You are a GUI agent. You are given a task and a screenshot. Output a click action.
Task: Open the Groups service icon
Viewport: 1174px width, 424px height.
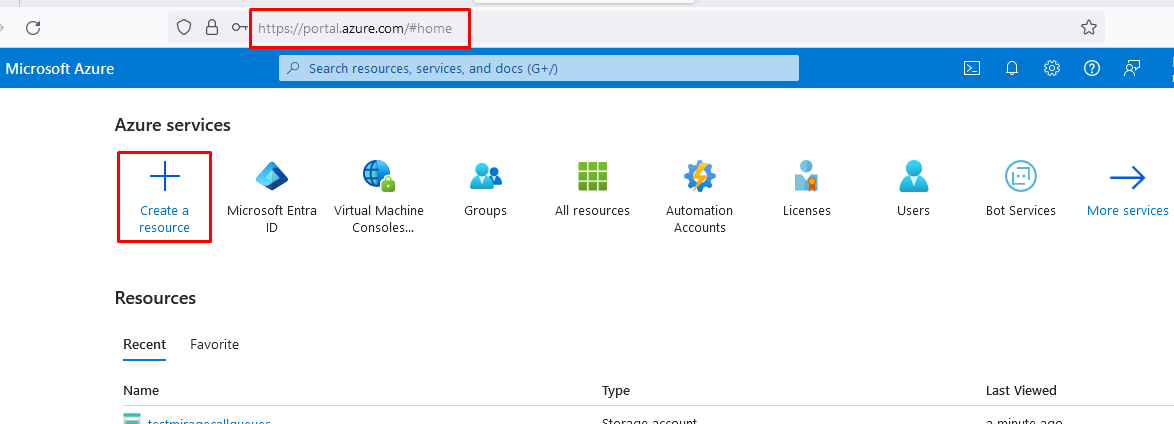click(485, 176)
